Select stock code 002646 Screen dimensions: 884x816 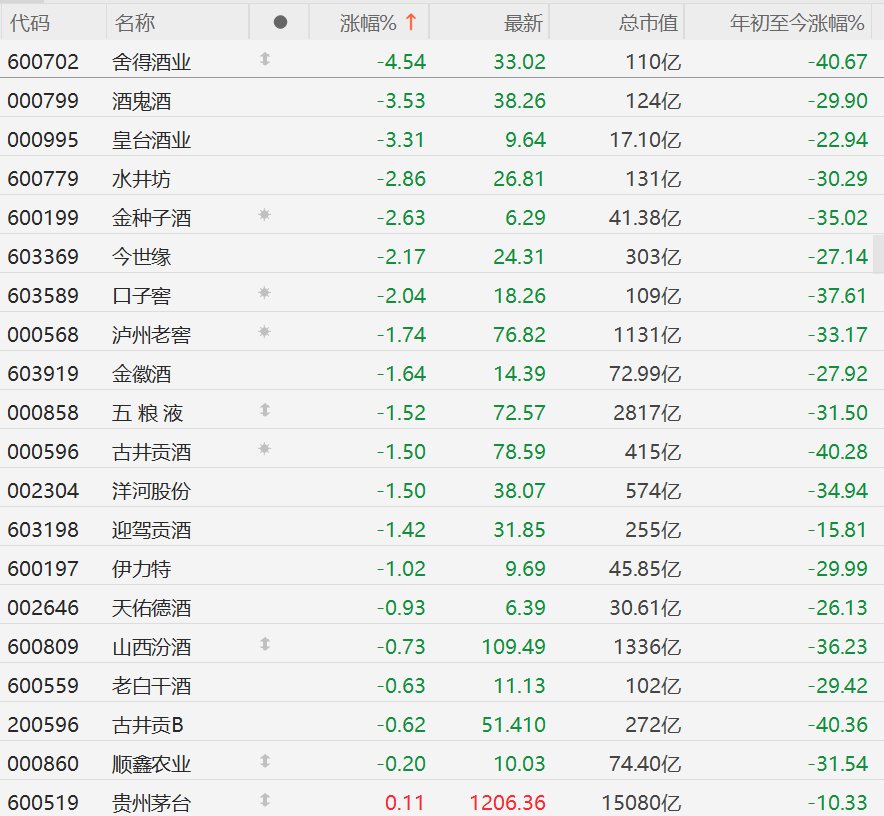pos(43,607)
